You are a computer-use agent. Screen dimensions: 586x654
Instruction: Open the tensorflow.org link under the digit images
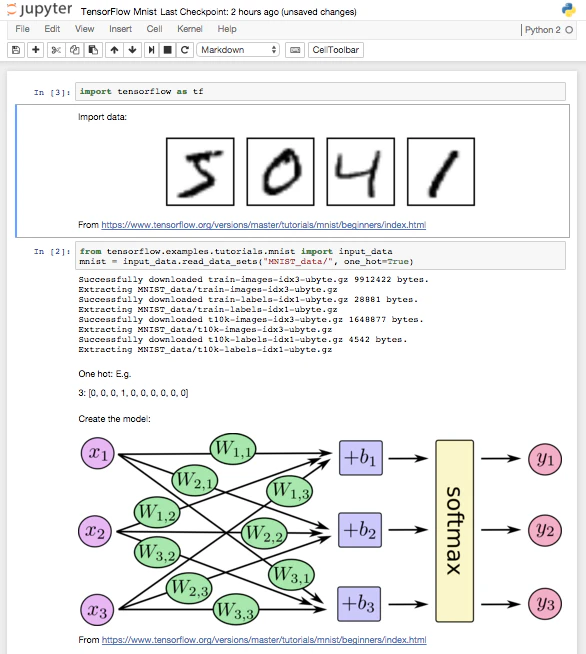click(x=264, y=225)
